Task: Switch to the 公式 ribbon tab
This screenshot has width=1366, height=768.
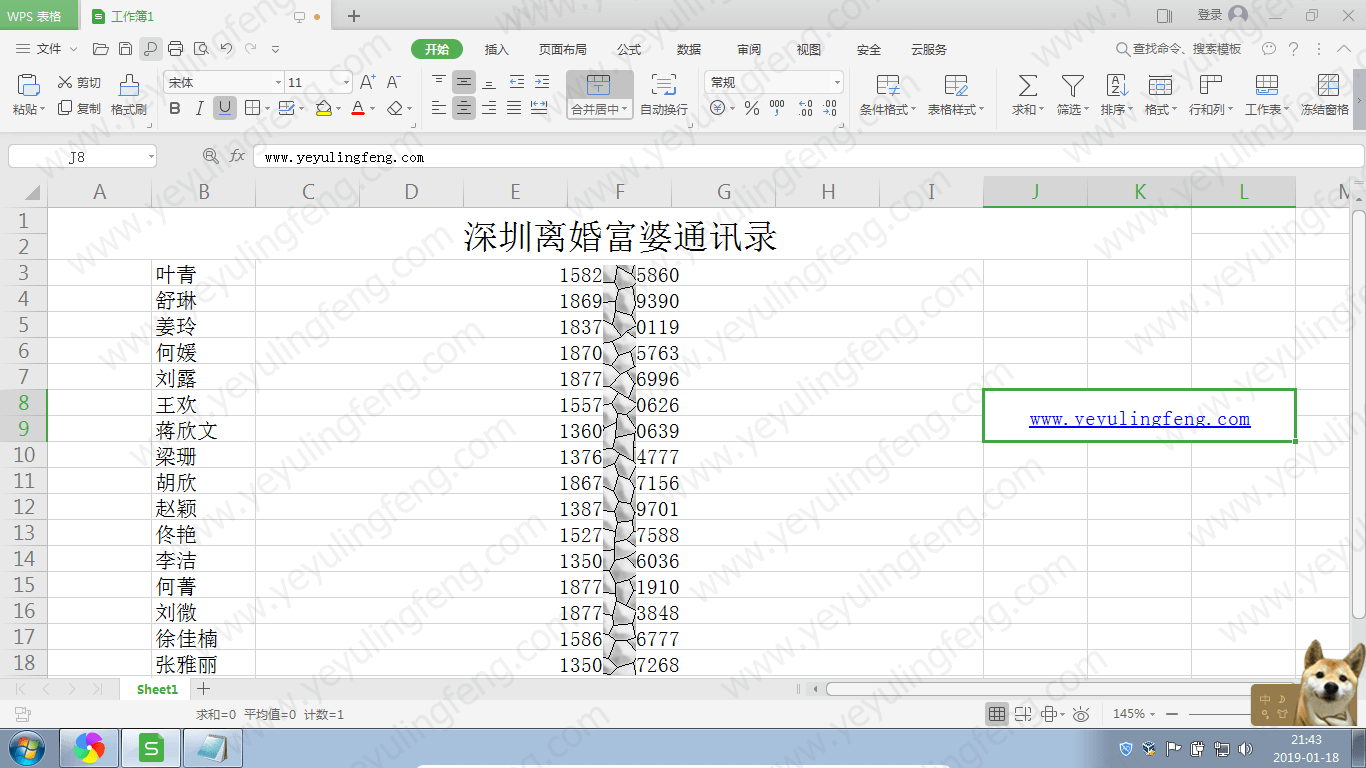Action: pos(629,49)
